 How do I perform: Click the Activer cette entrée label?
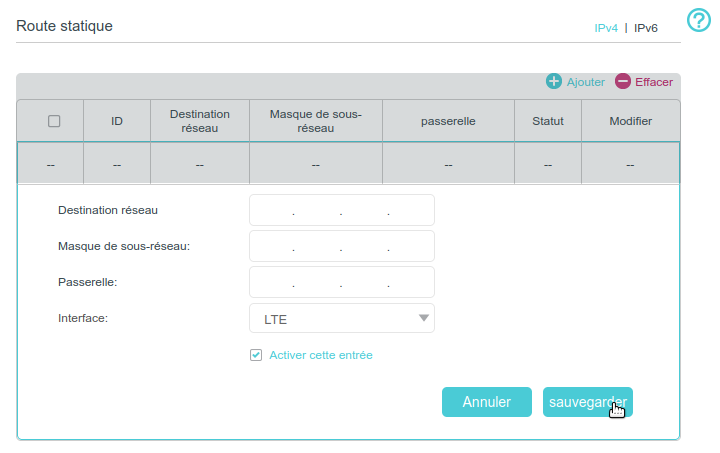(x=320, y=355)
